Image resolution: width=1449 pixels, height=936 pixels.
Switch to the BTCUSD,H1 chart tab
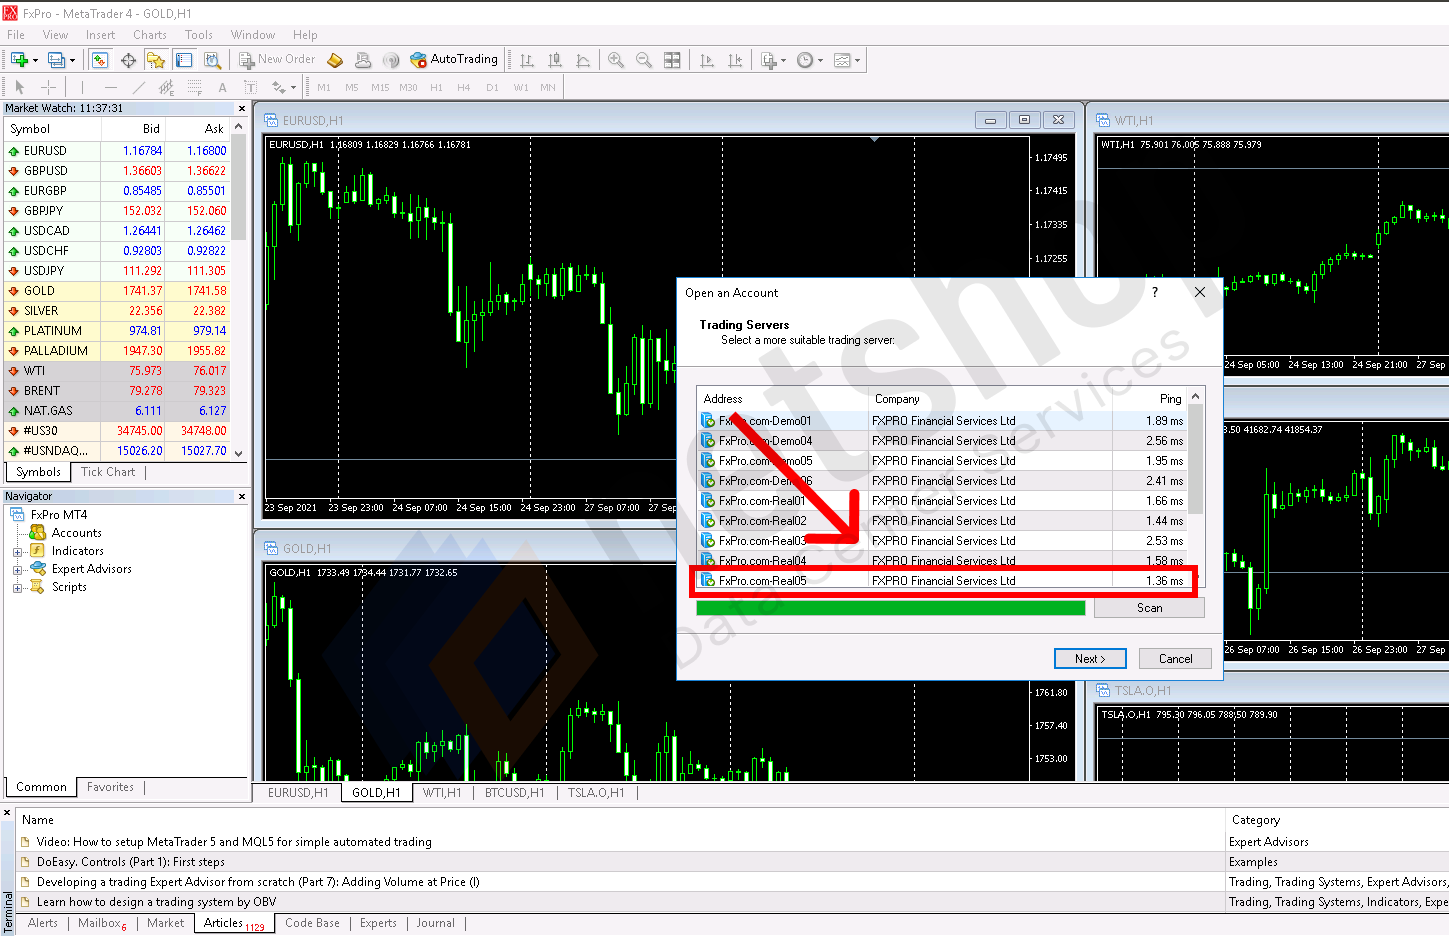(x=515, y=793)
